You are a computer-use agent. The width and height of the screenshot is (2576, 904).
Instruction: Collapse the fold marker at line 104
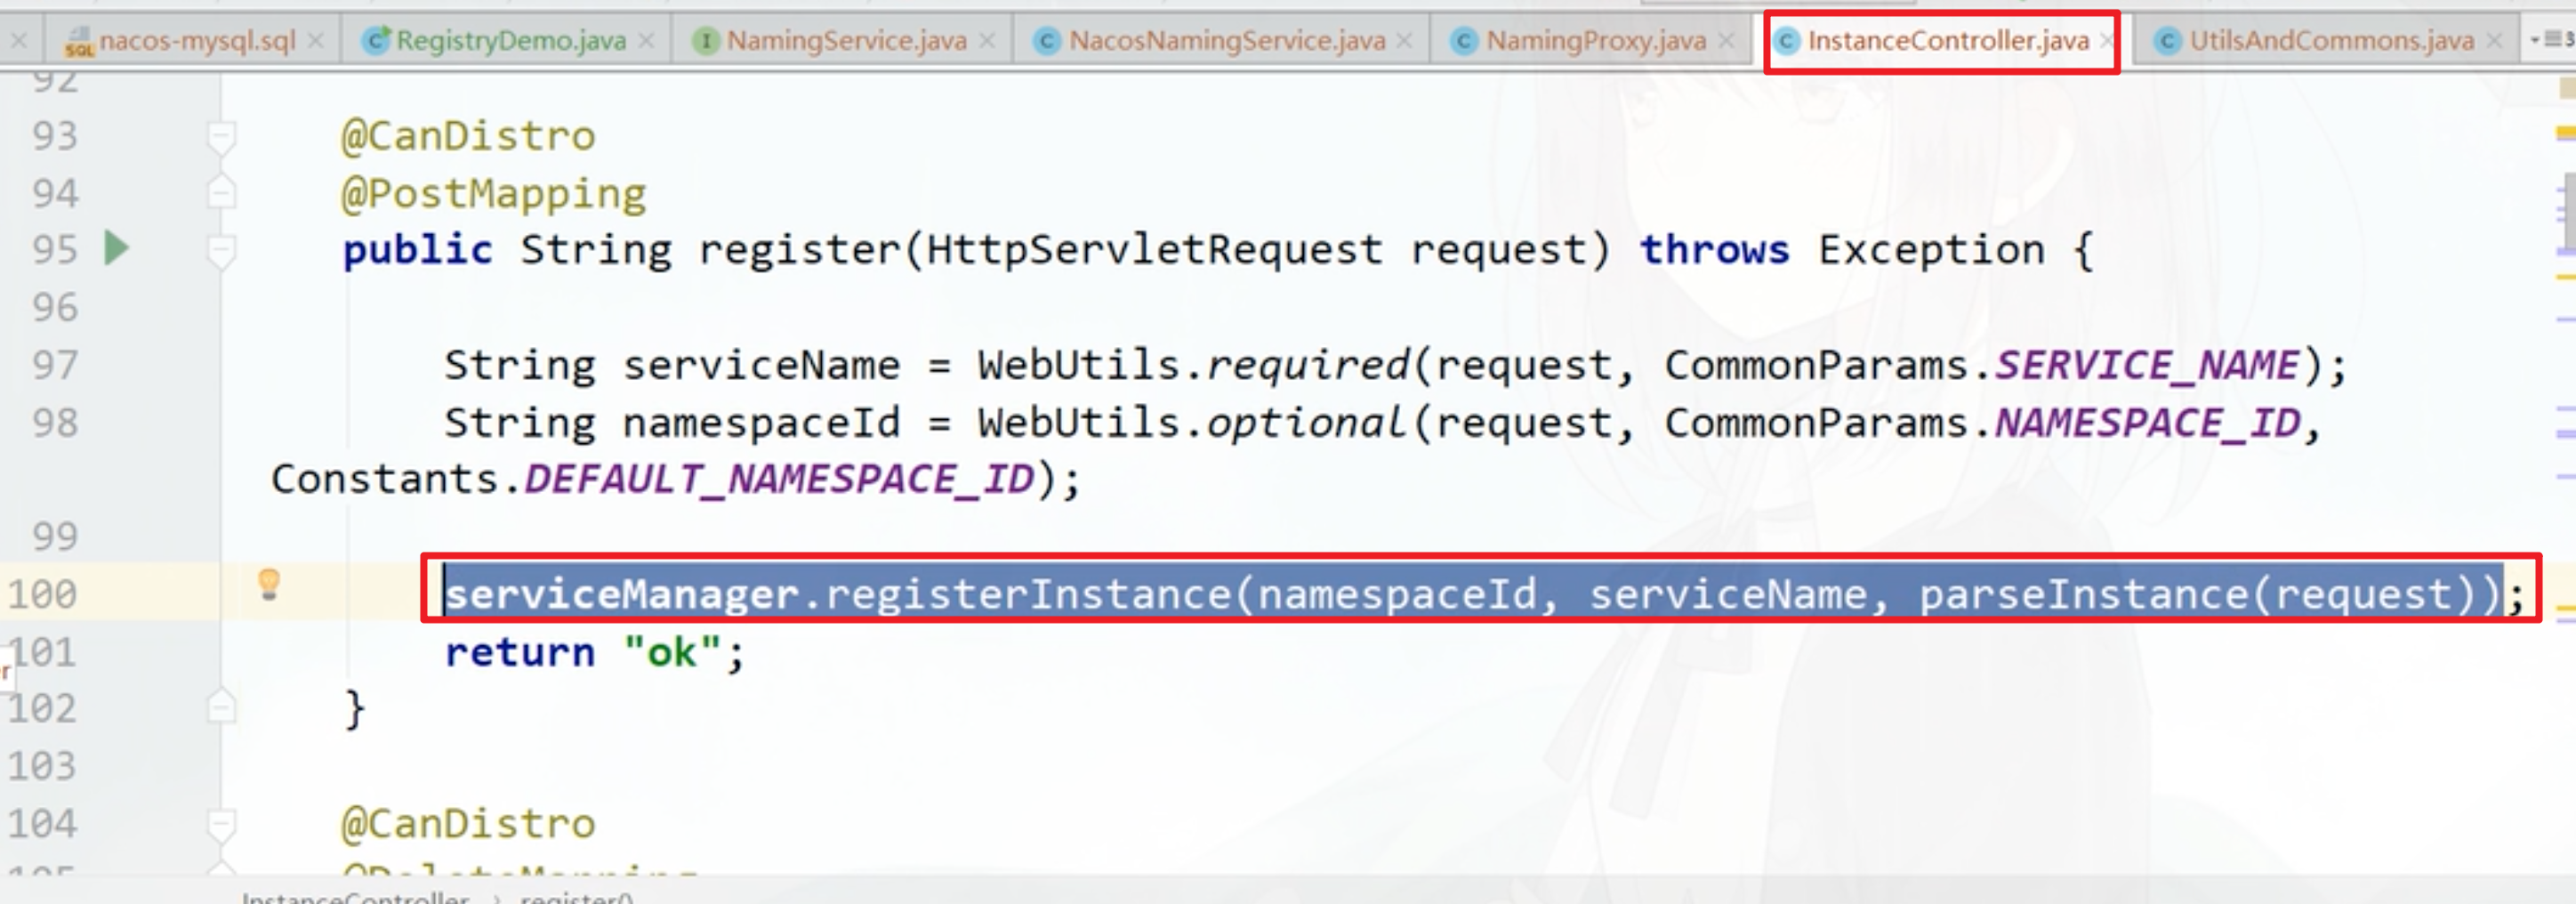point(221,825)
